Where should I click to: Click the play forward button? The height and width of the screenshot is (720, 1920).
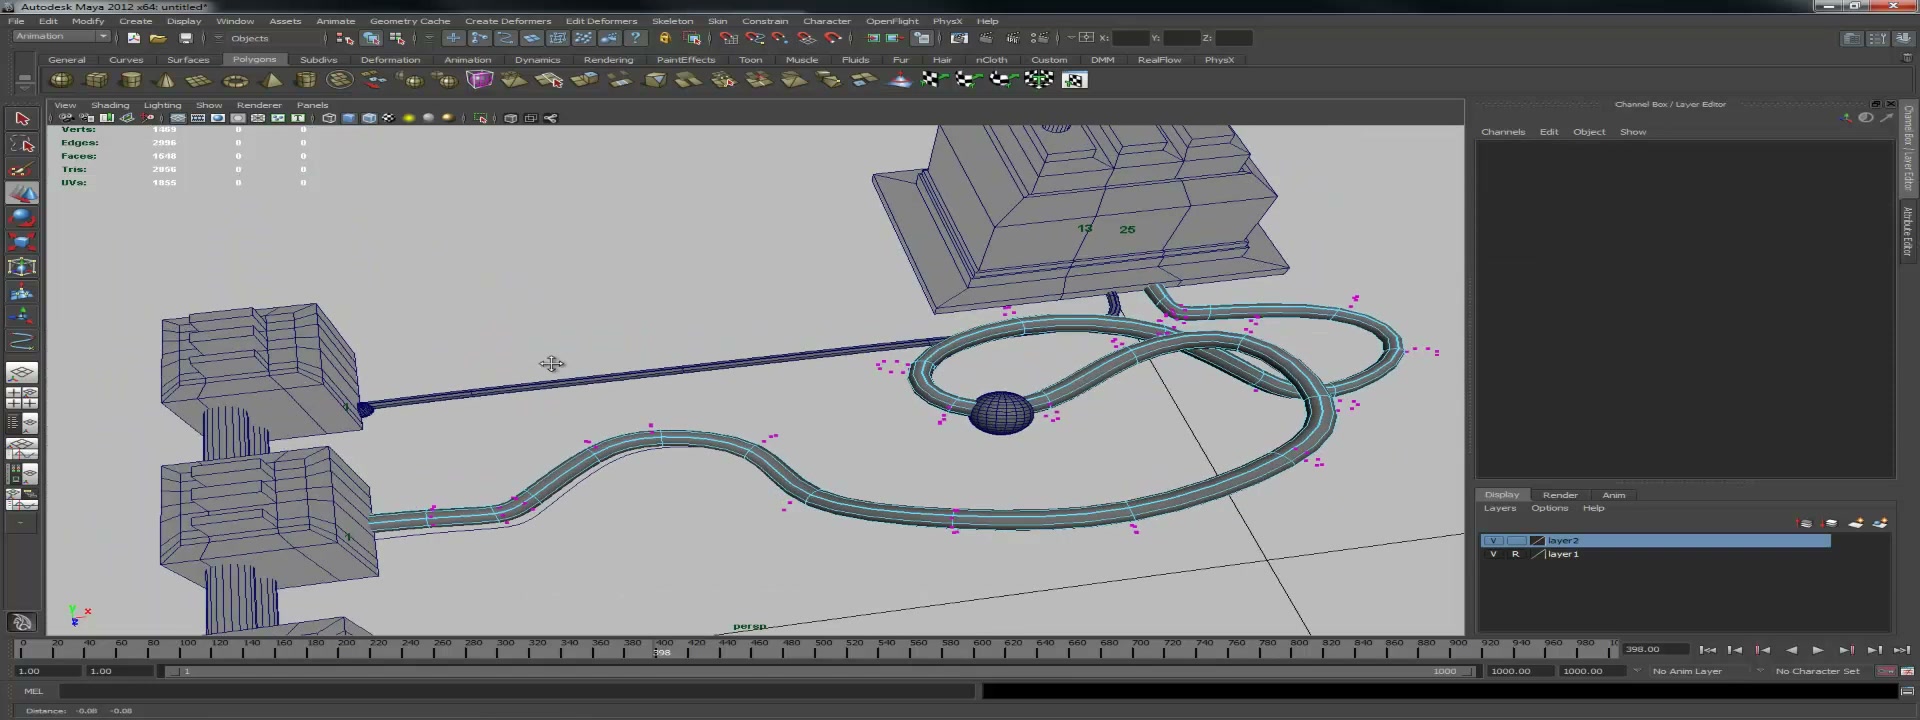point(1818,650)
